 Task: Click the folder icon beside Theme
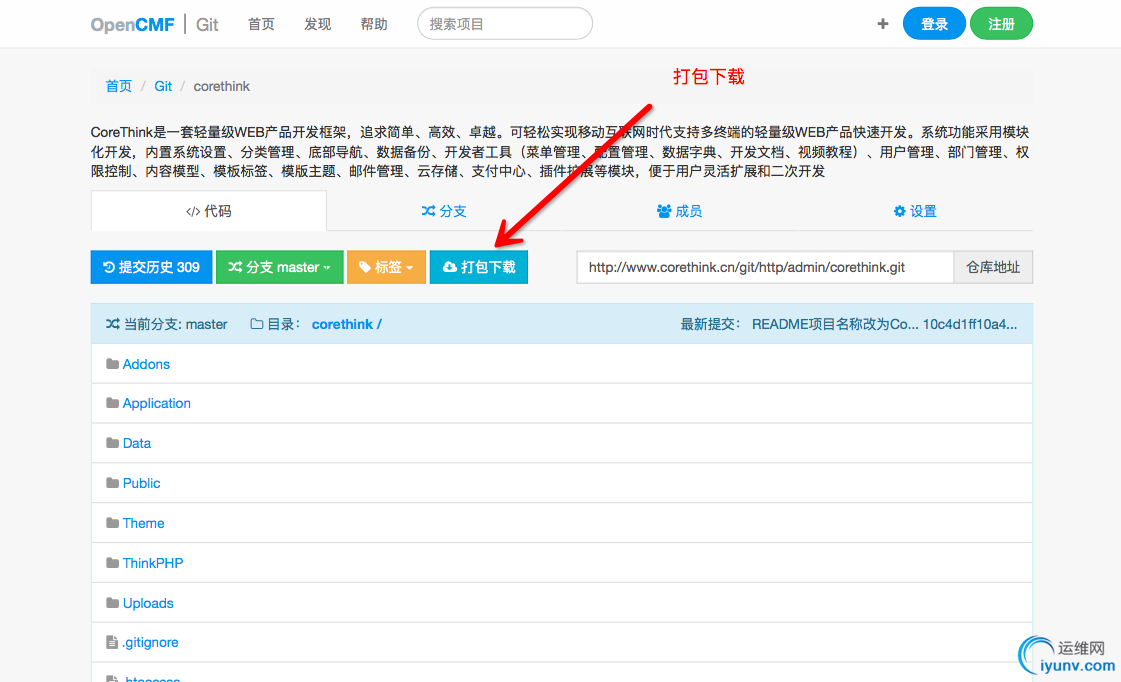(112, 523)
